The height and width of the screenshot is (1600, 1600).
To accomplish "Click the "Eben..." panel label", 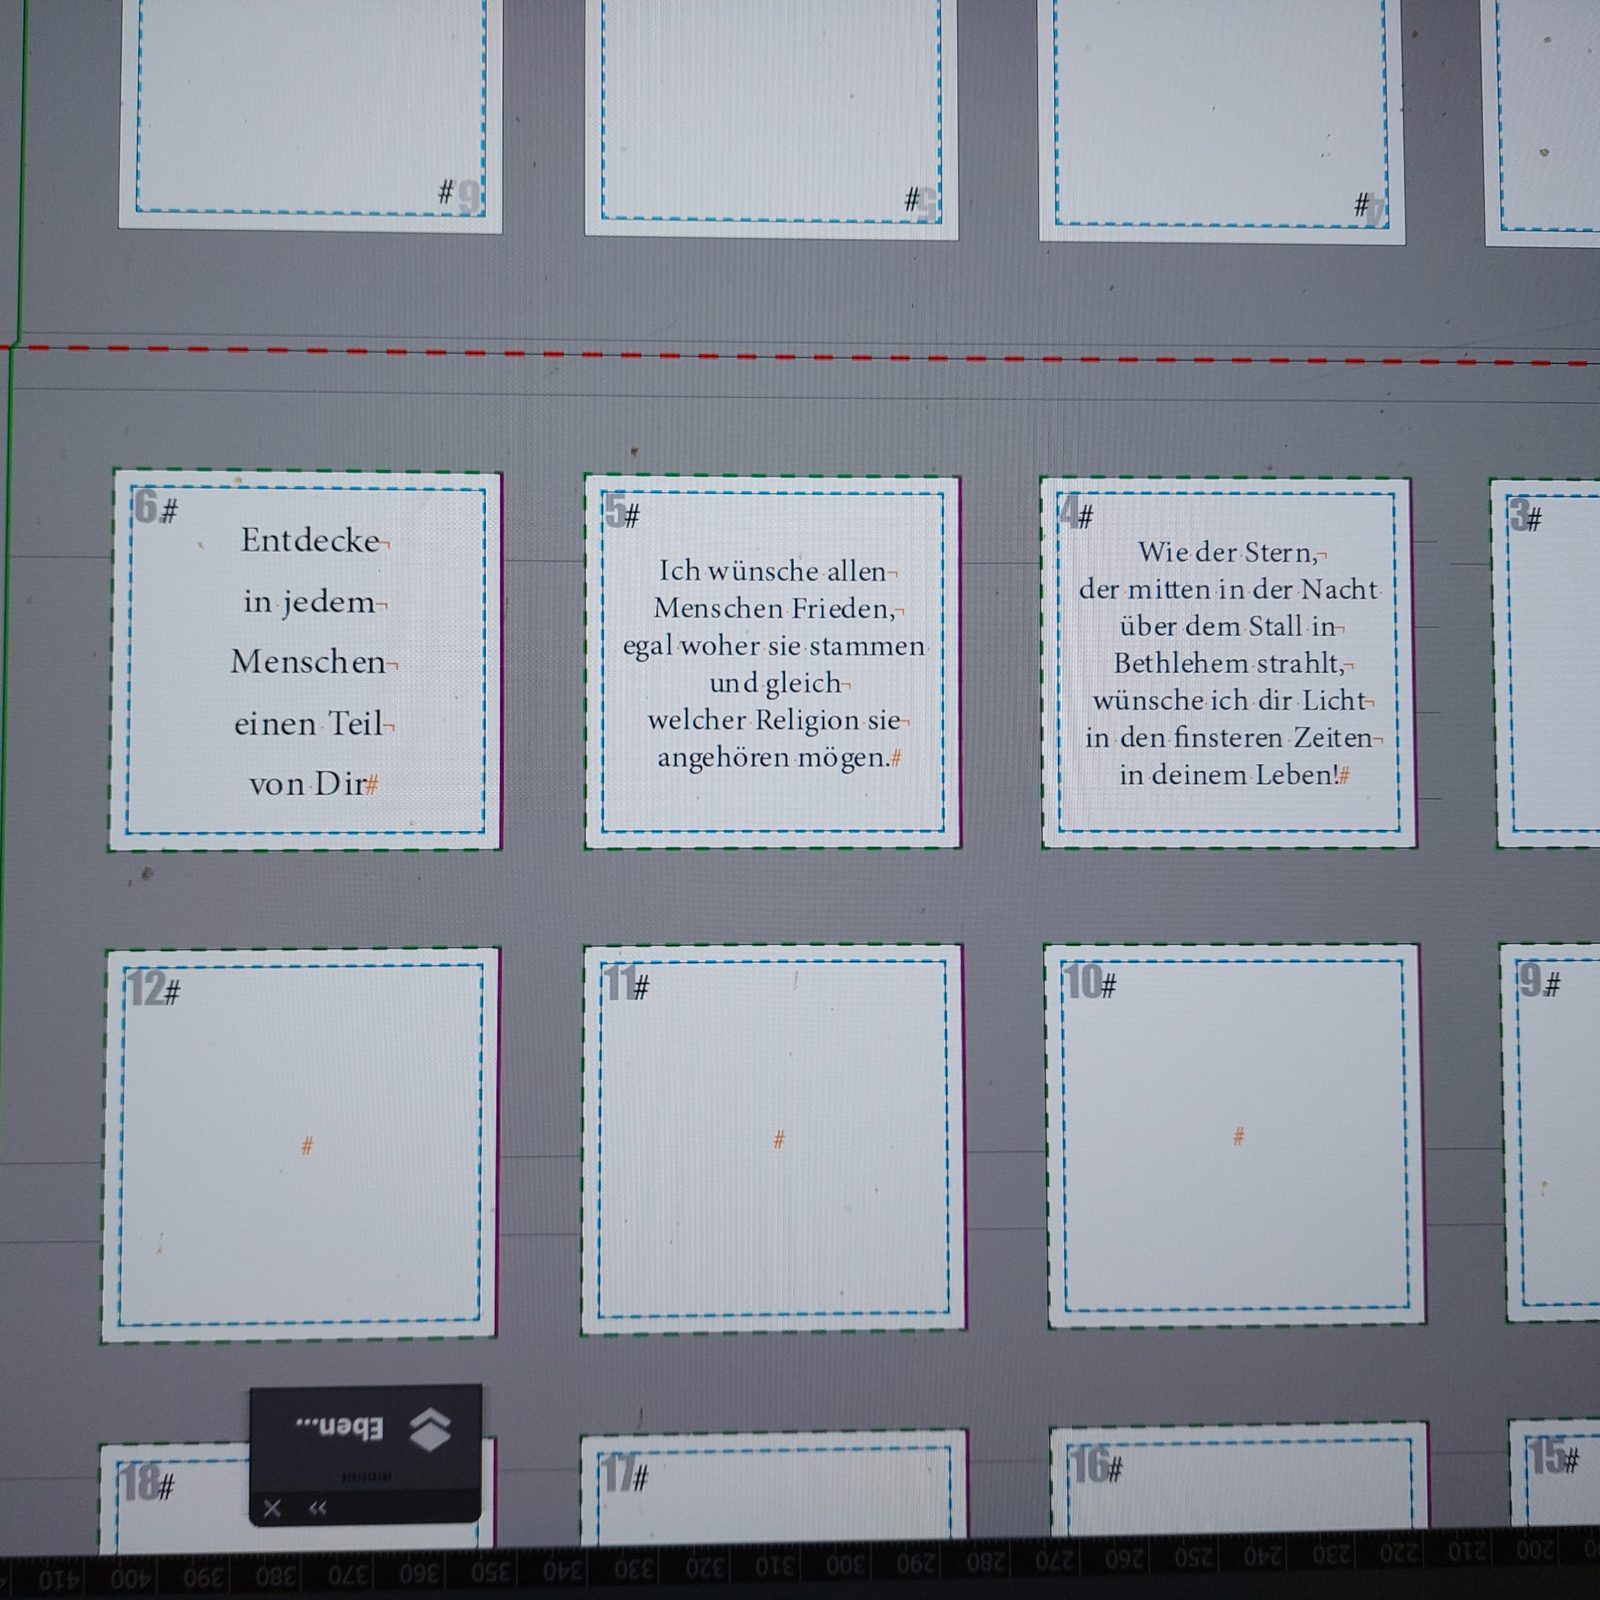I will (x=339, y=1427).
